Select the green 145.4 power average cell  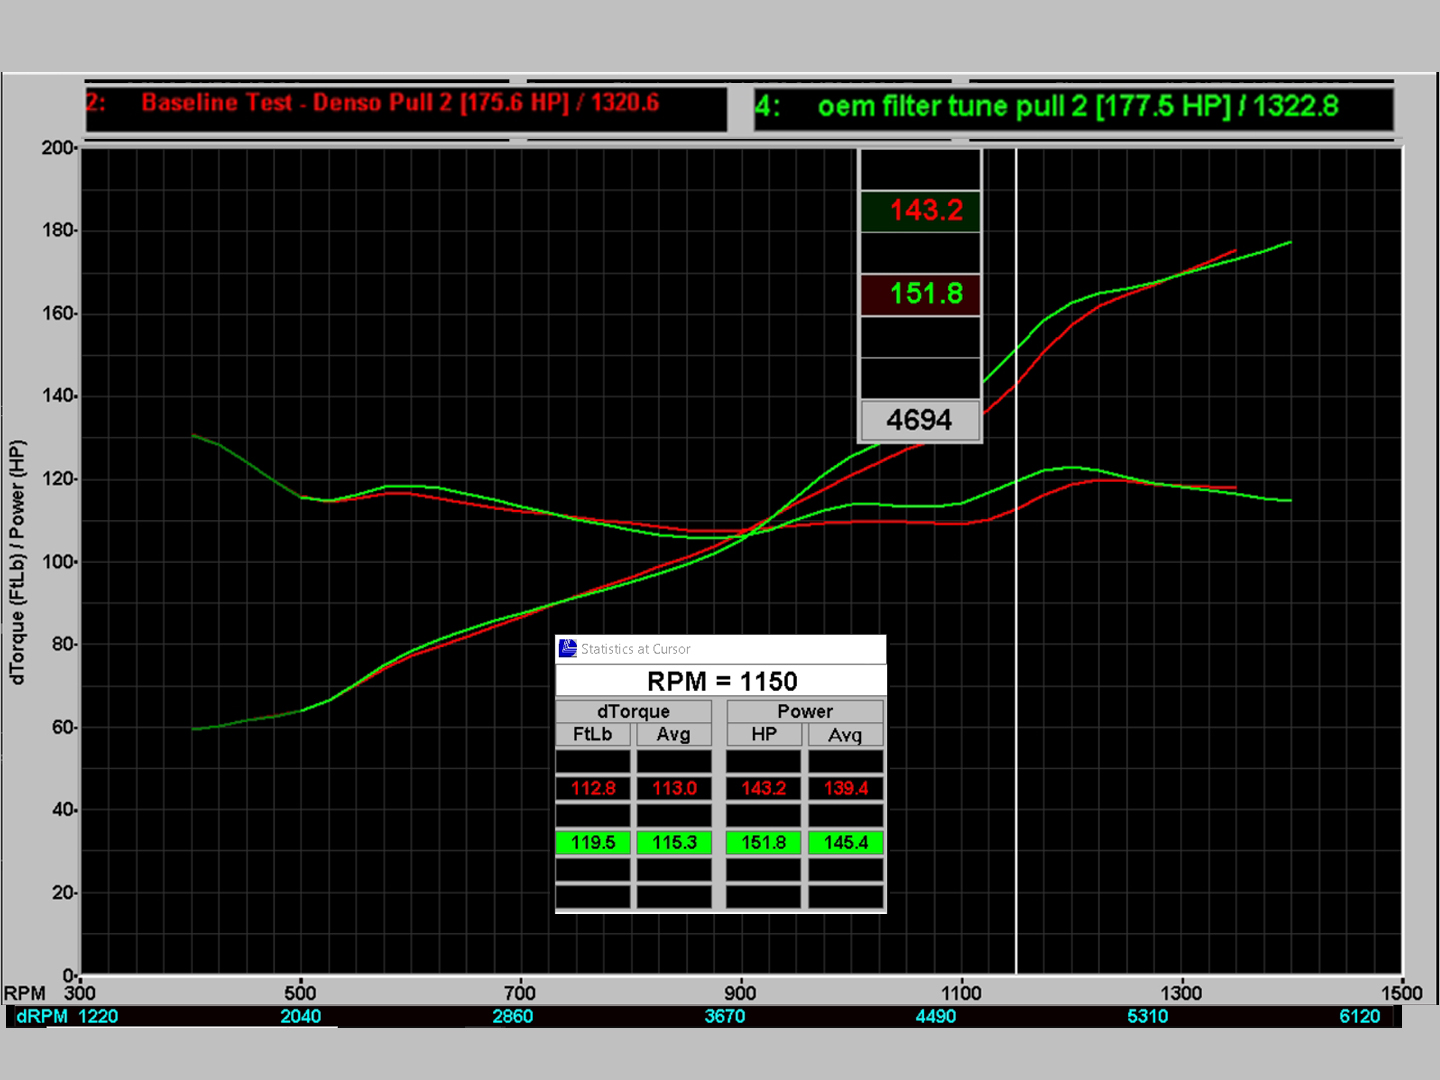845,842
